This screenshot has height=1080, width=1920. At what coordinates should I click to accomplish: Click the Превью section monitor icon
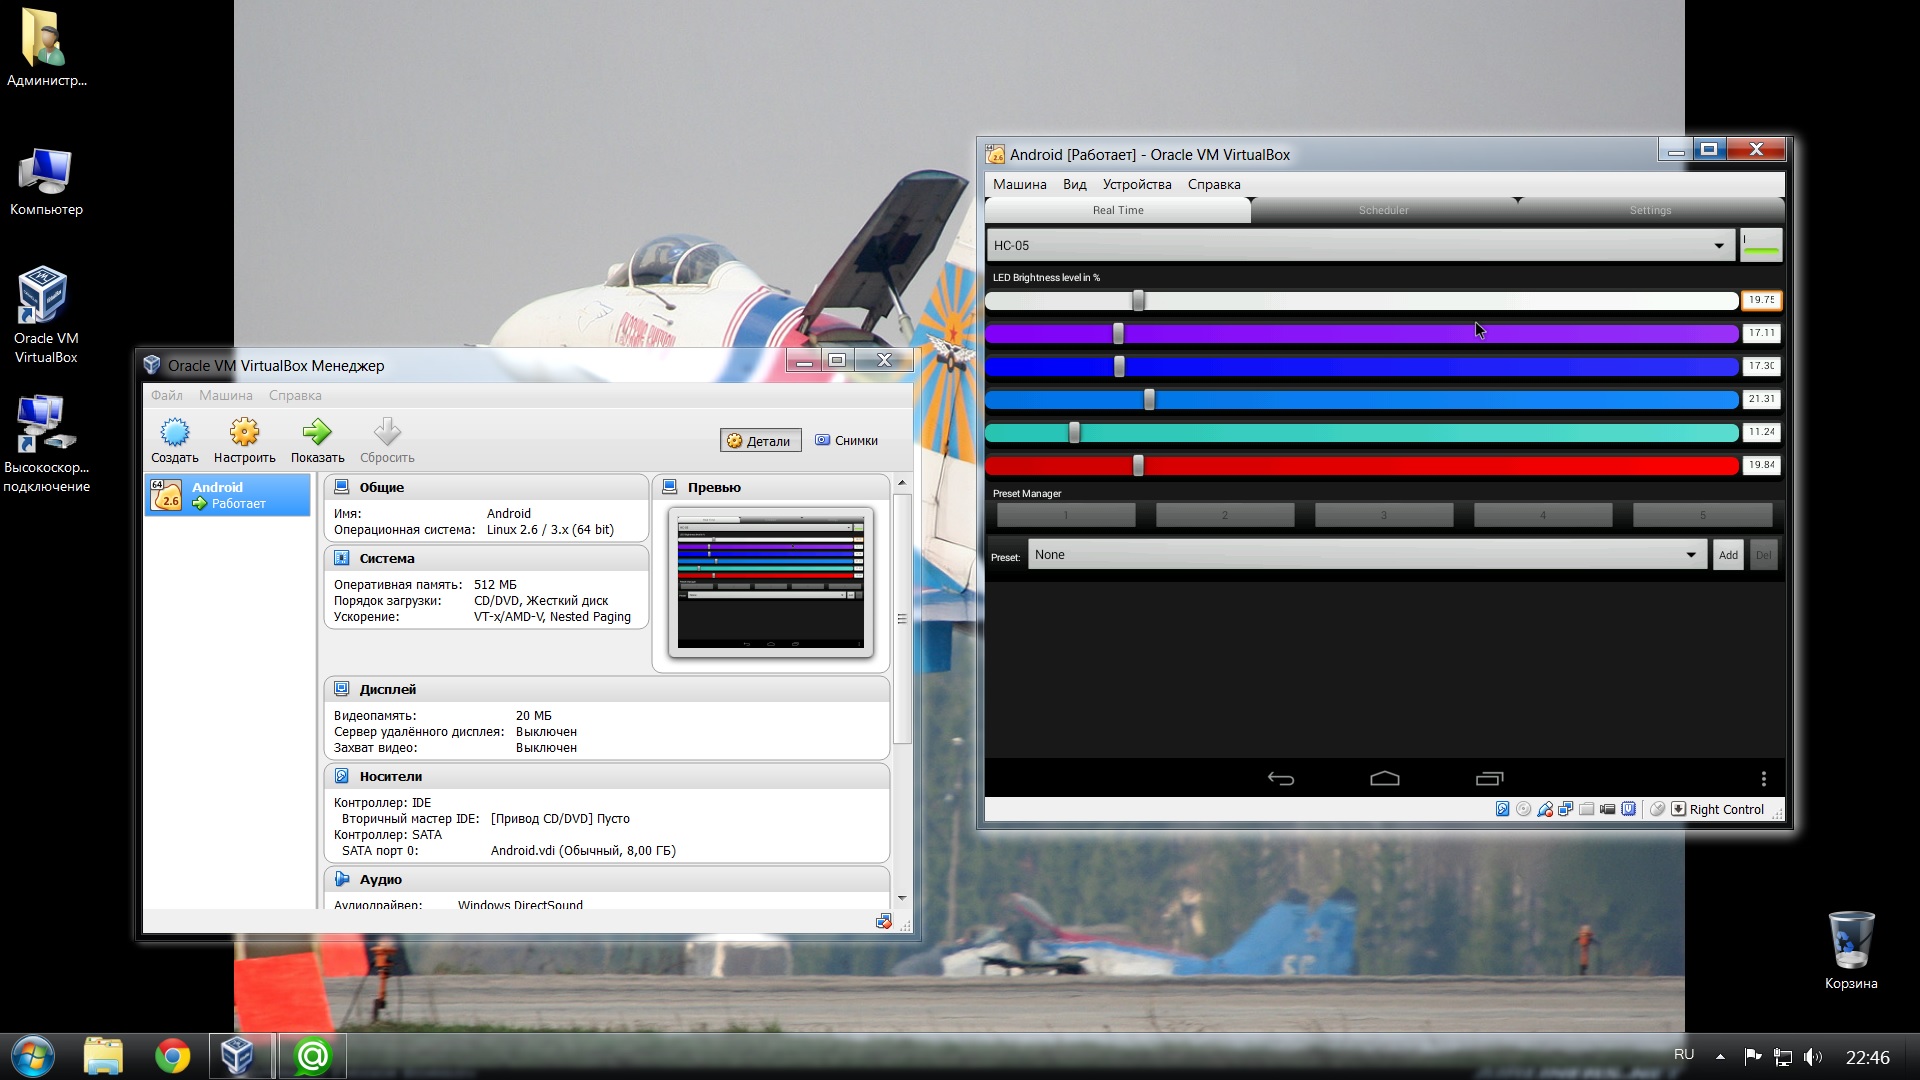pos(669,487)
